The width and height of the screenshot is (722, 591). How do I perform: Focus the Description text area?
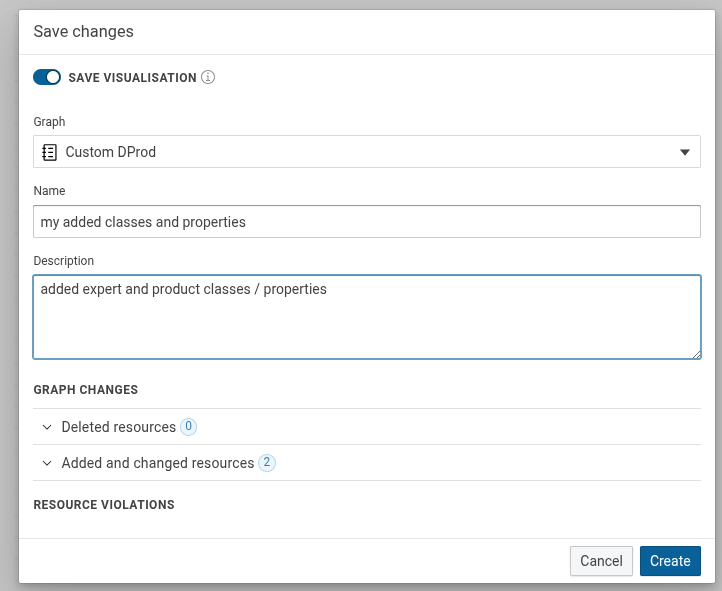coord(366,316)
